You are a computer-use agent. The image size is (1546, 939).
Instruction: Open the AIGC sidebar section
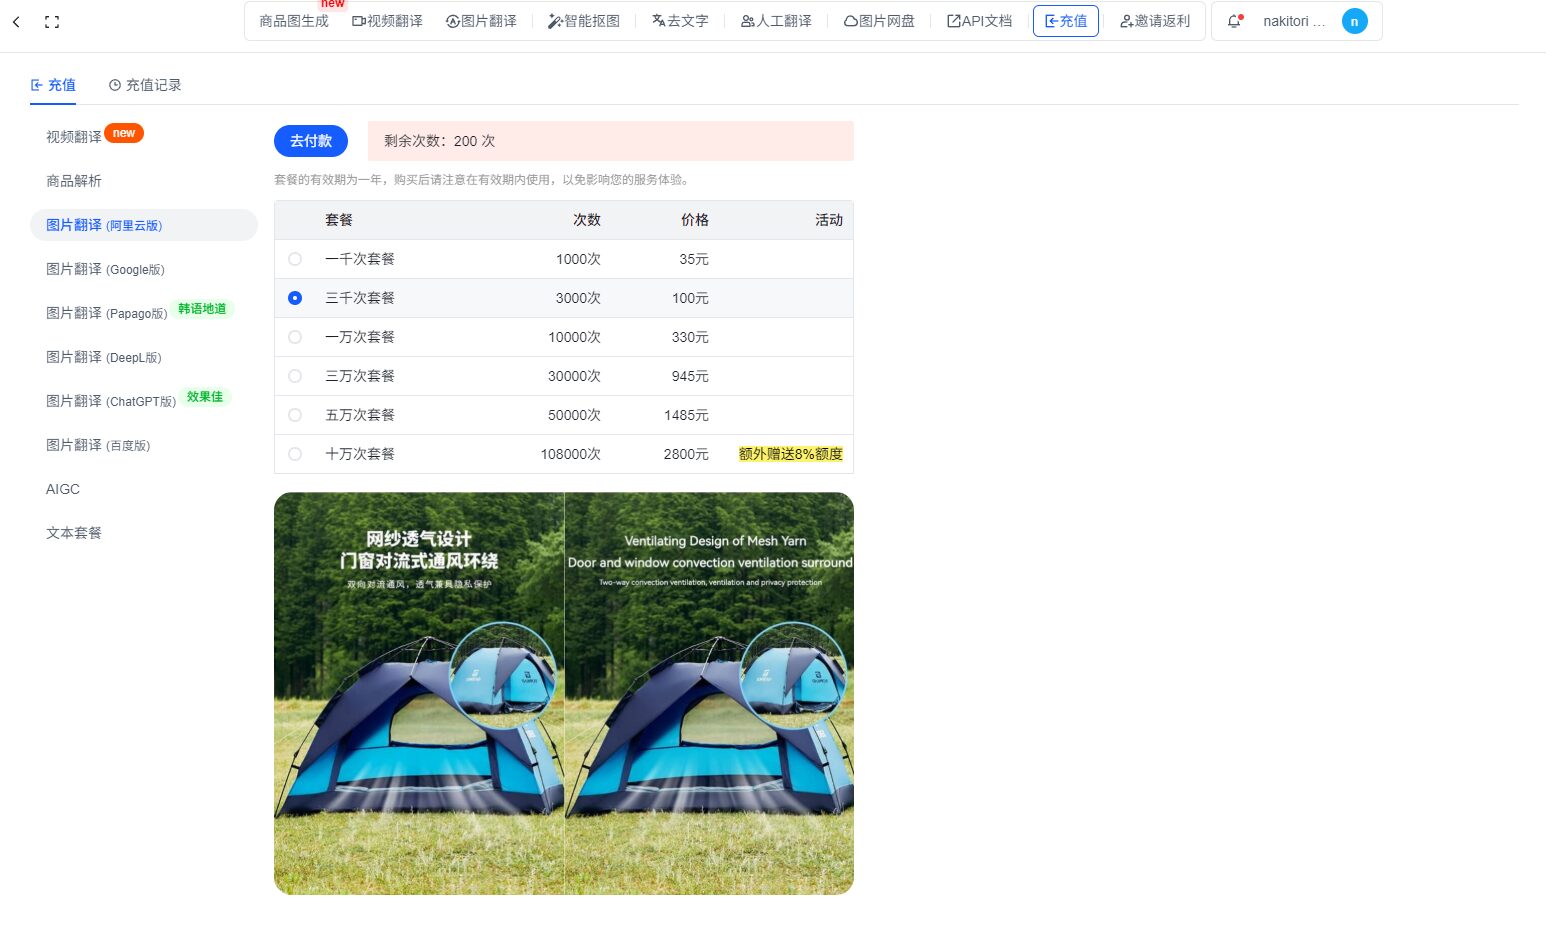(x=62, y=489)
